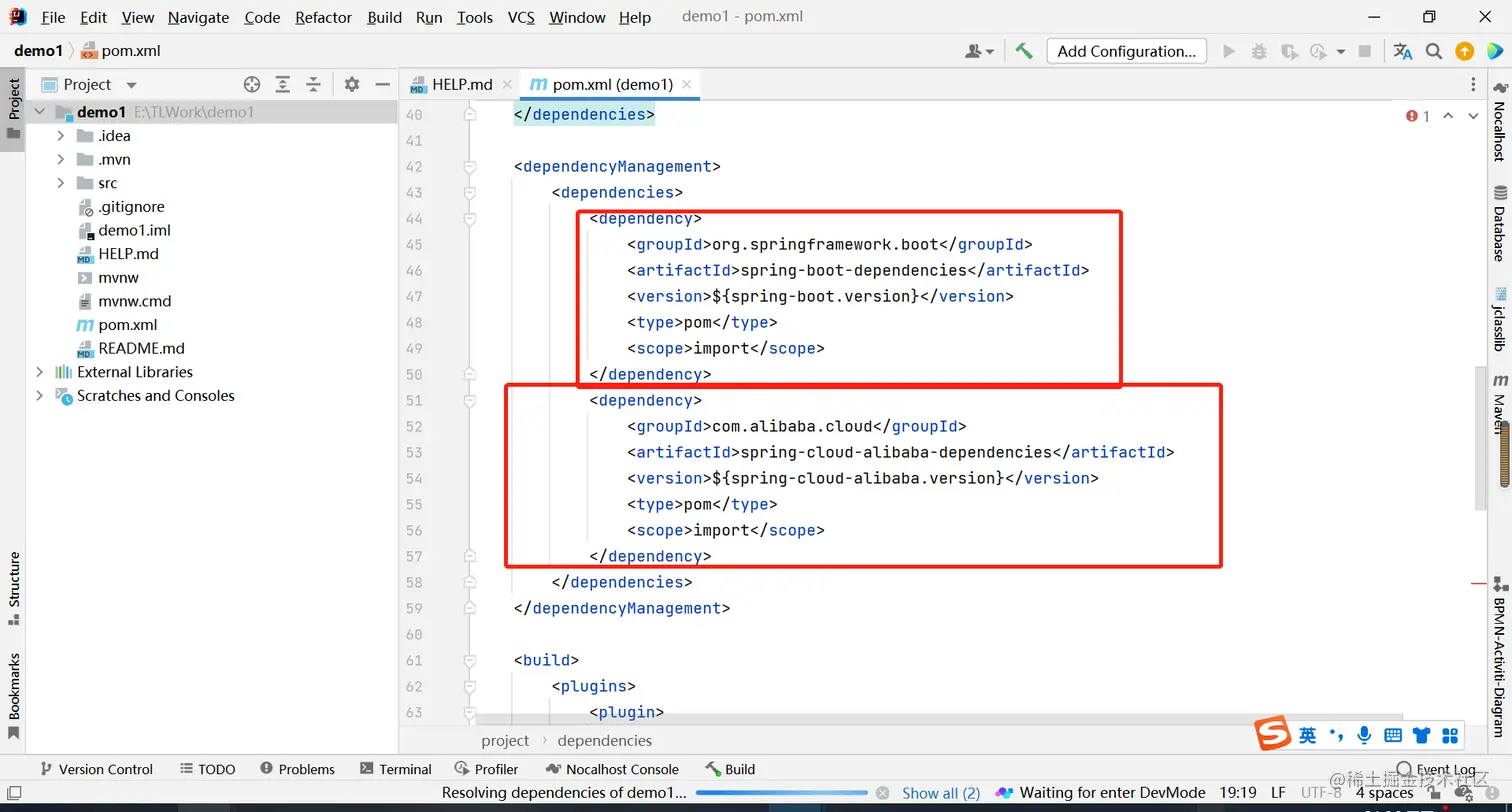The width and height of the screenshot is (1512, 812).
Task: Click the Stop square icon
Action: (x=1364, y=51)
